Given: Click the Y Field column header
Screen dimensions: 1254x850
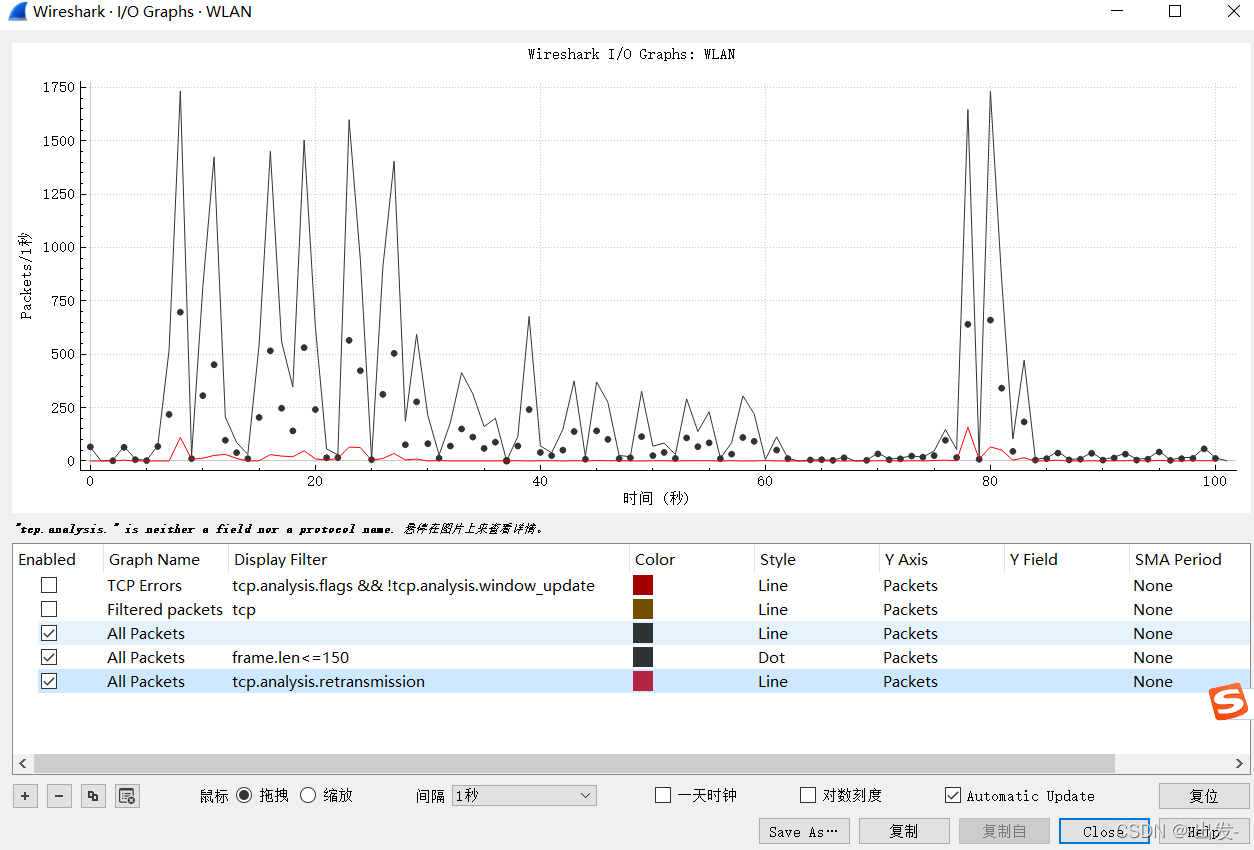Looking at the screenshot, I should (1066, 559).
